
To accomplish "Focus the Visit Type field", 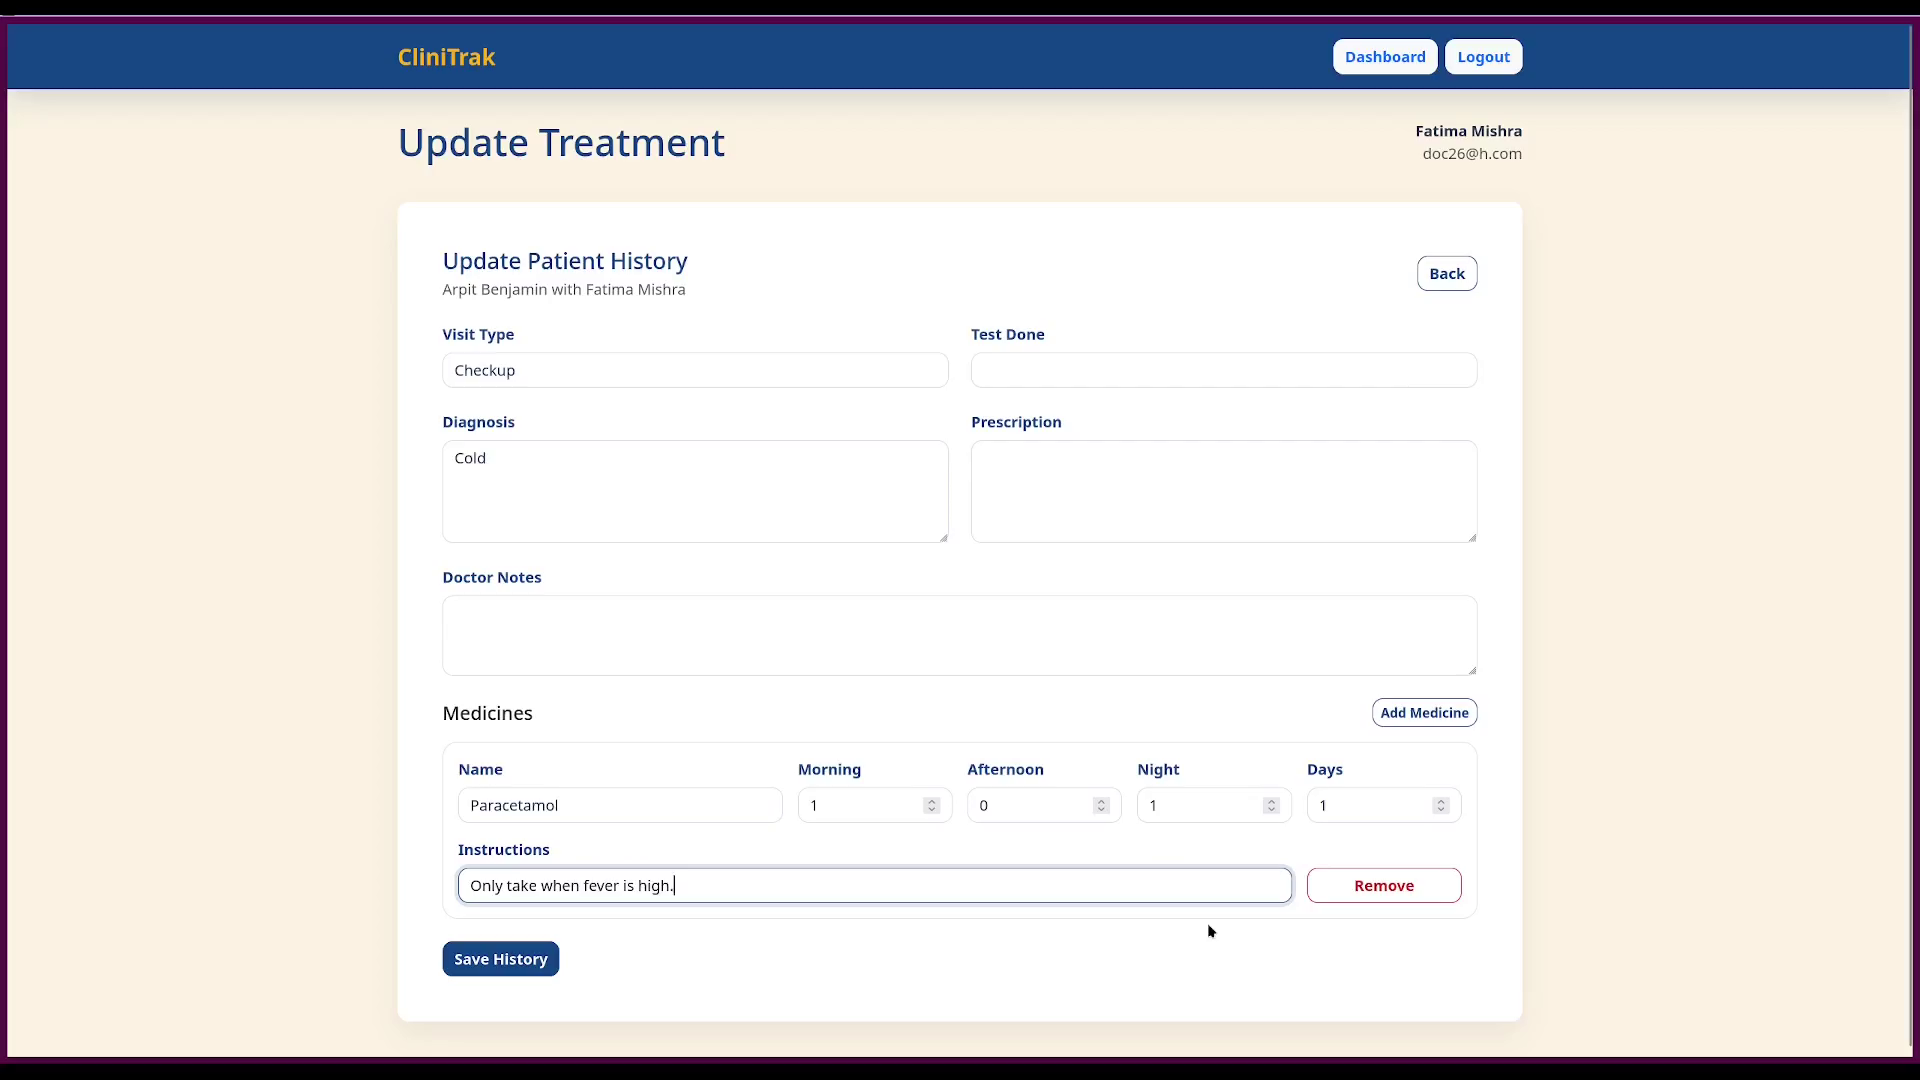I will pos(695,370).
